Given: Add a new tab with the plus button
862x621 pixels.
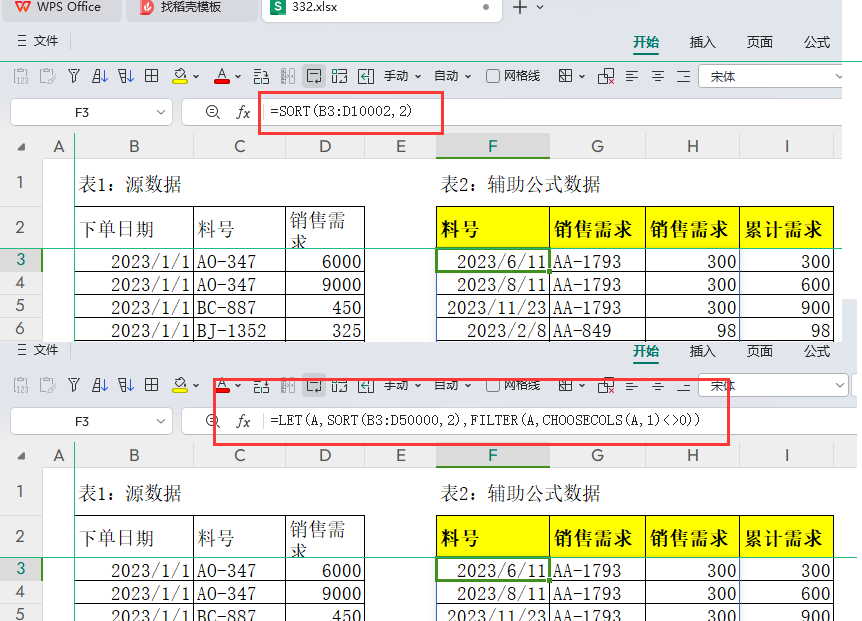Looking at the screenshot, I should (520, 7).
